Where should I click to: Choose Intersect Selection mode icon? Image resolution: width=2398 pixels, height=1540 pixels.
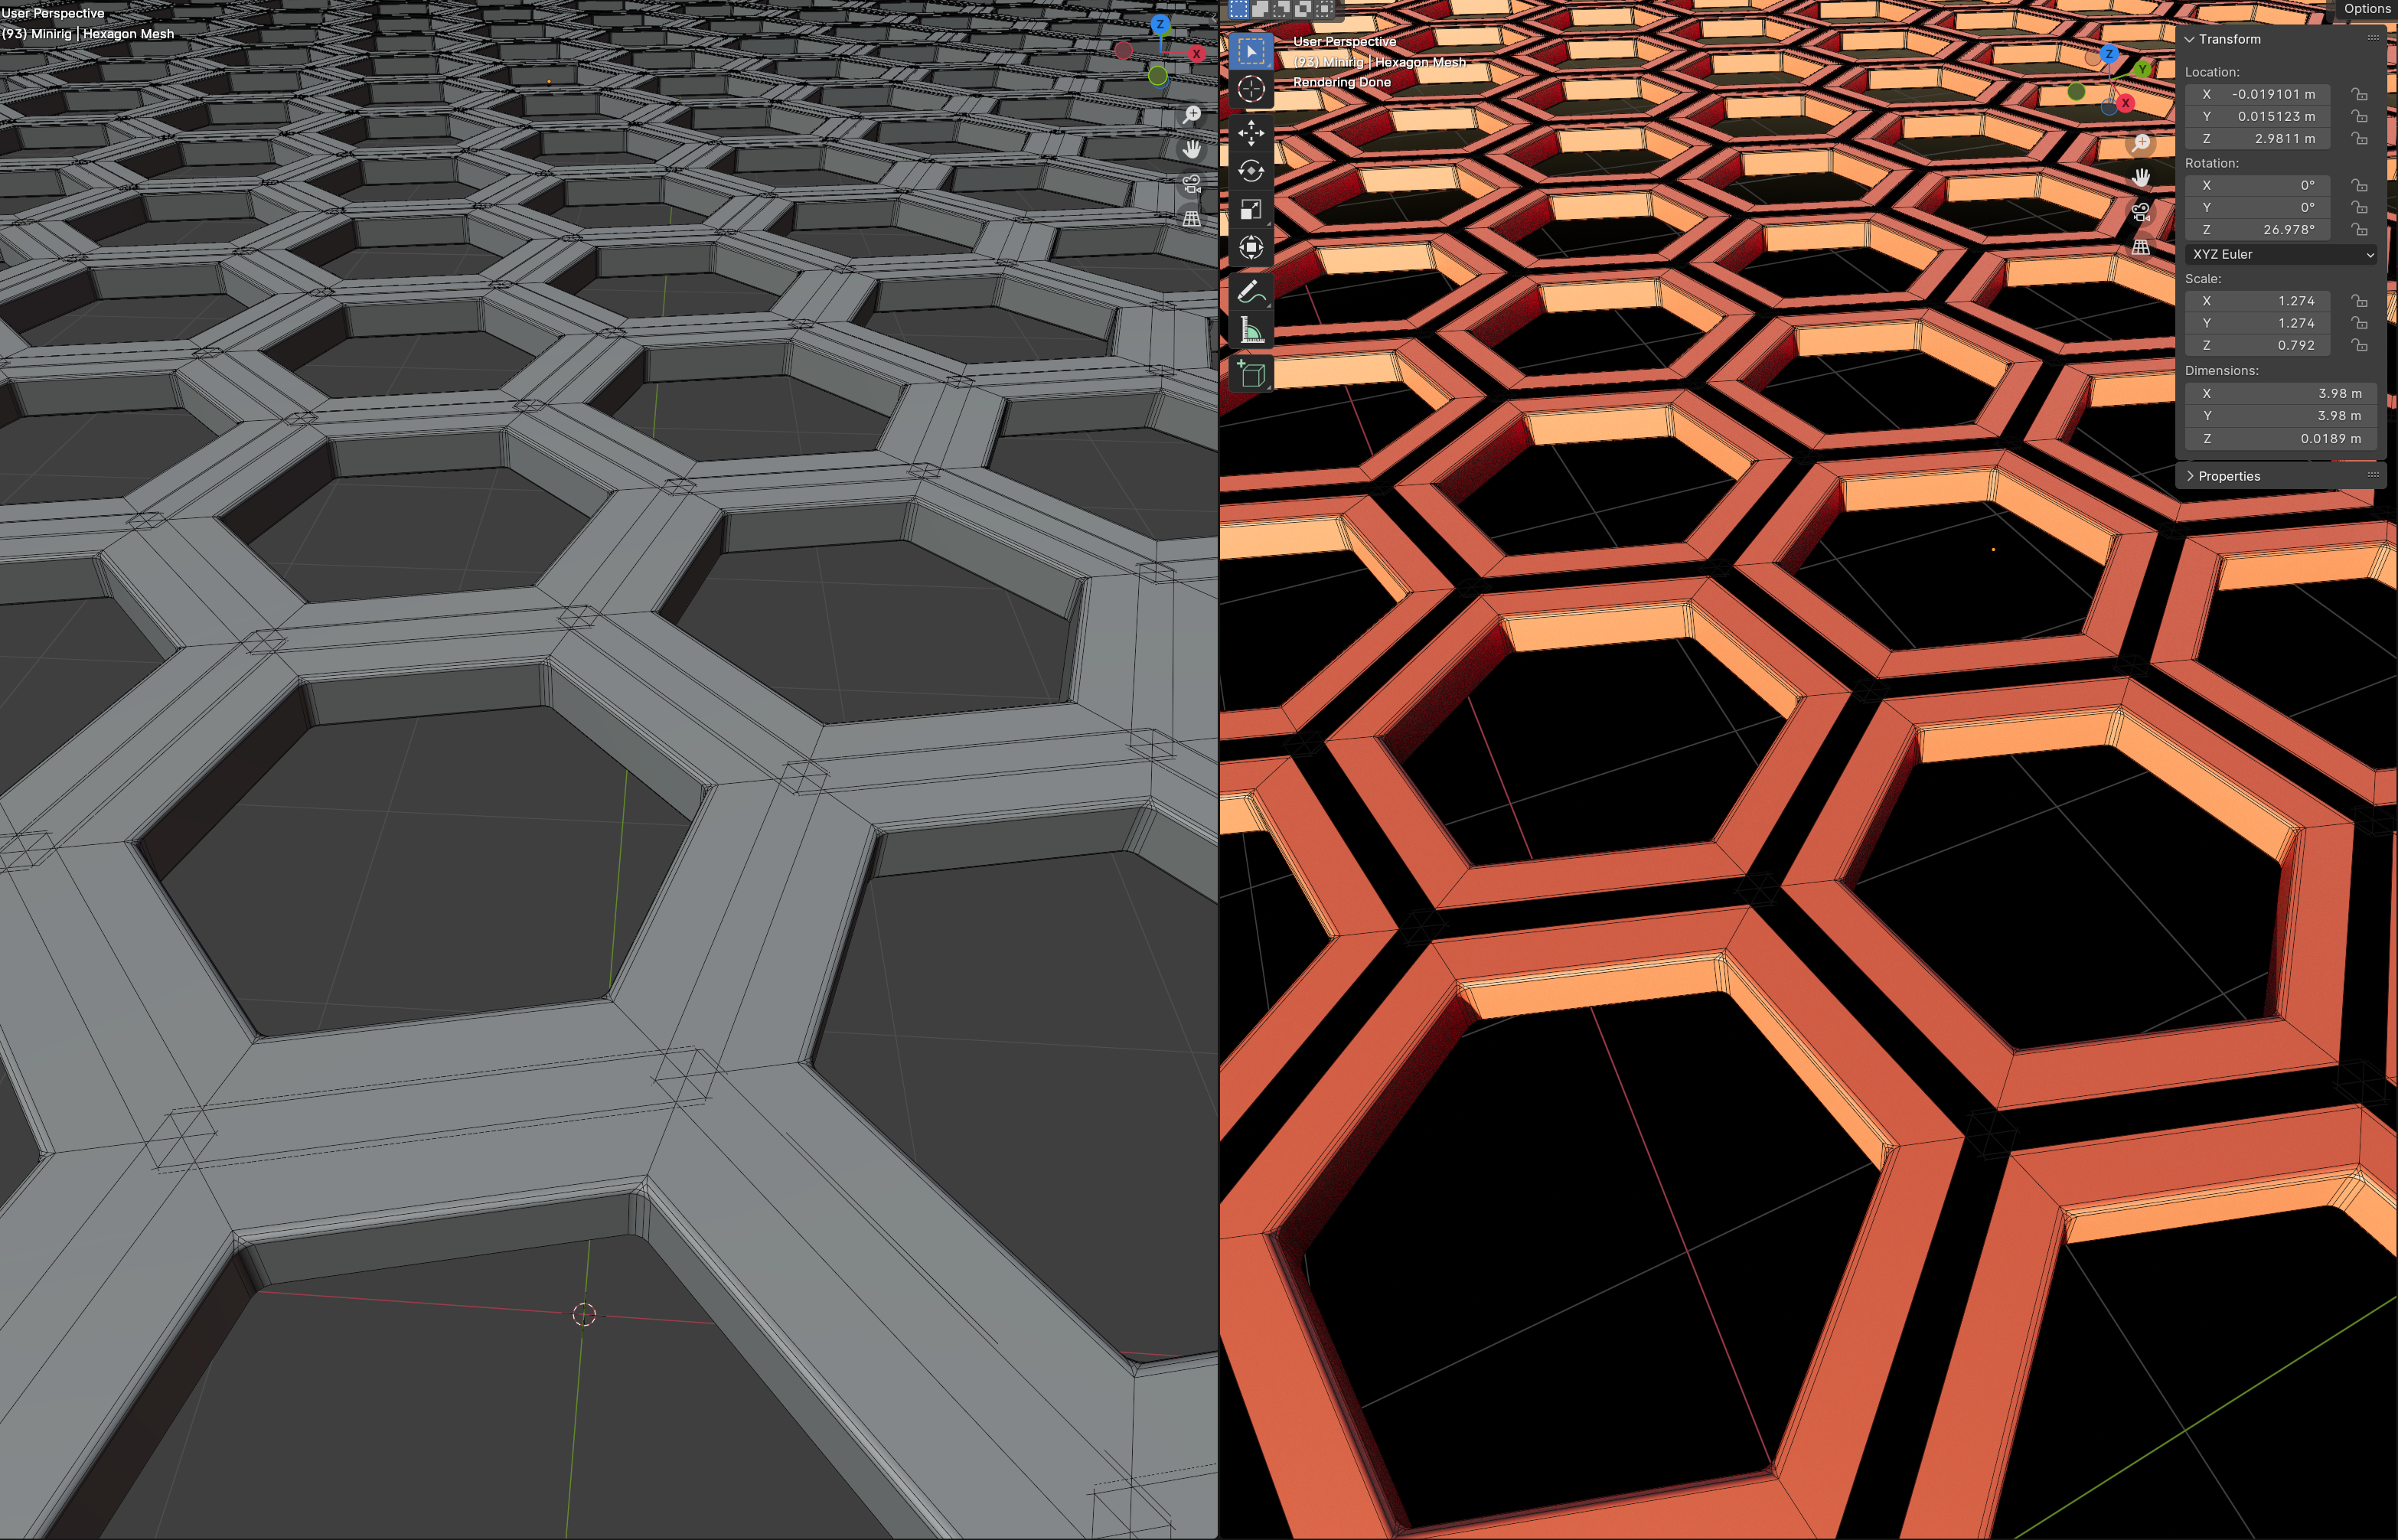(x=1324, y=9)
